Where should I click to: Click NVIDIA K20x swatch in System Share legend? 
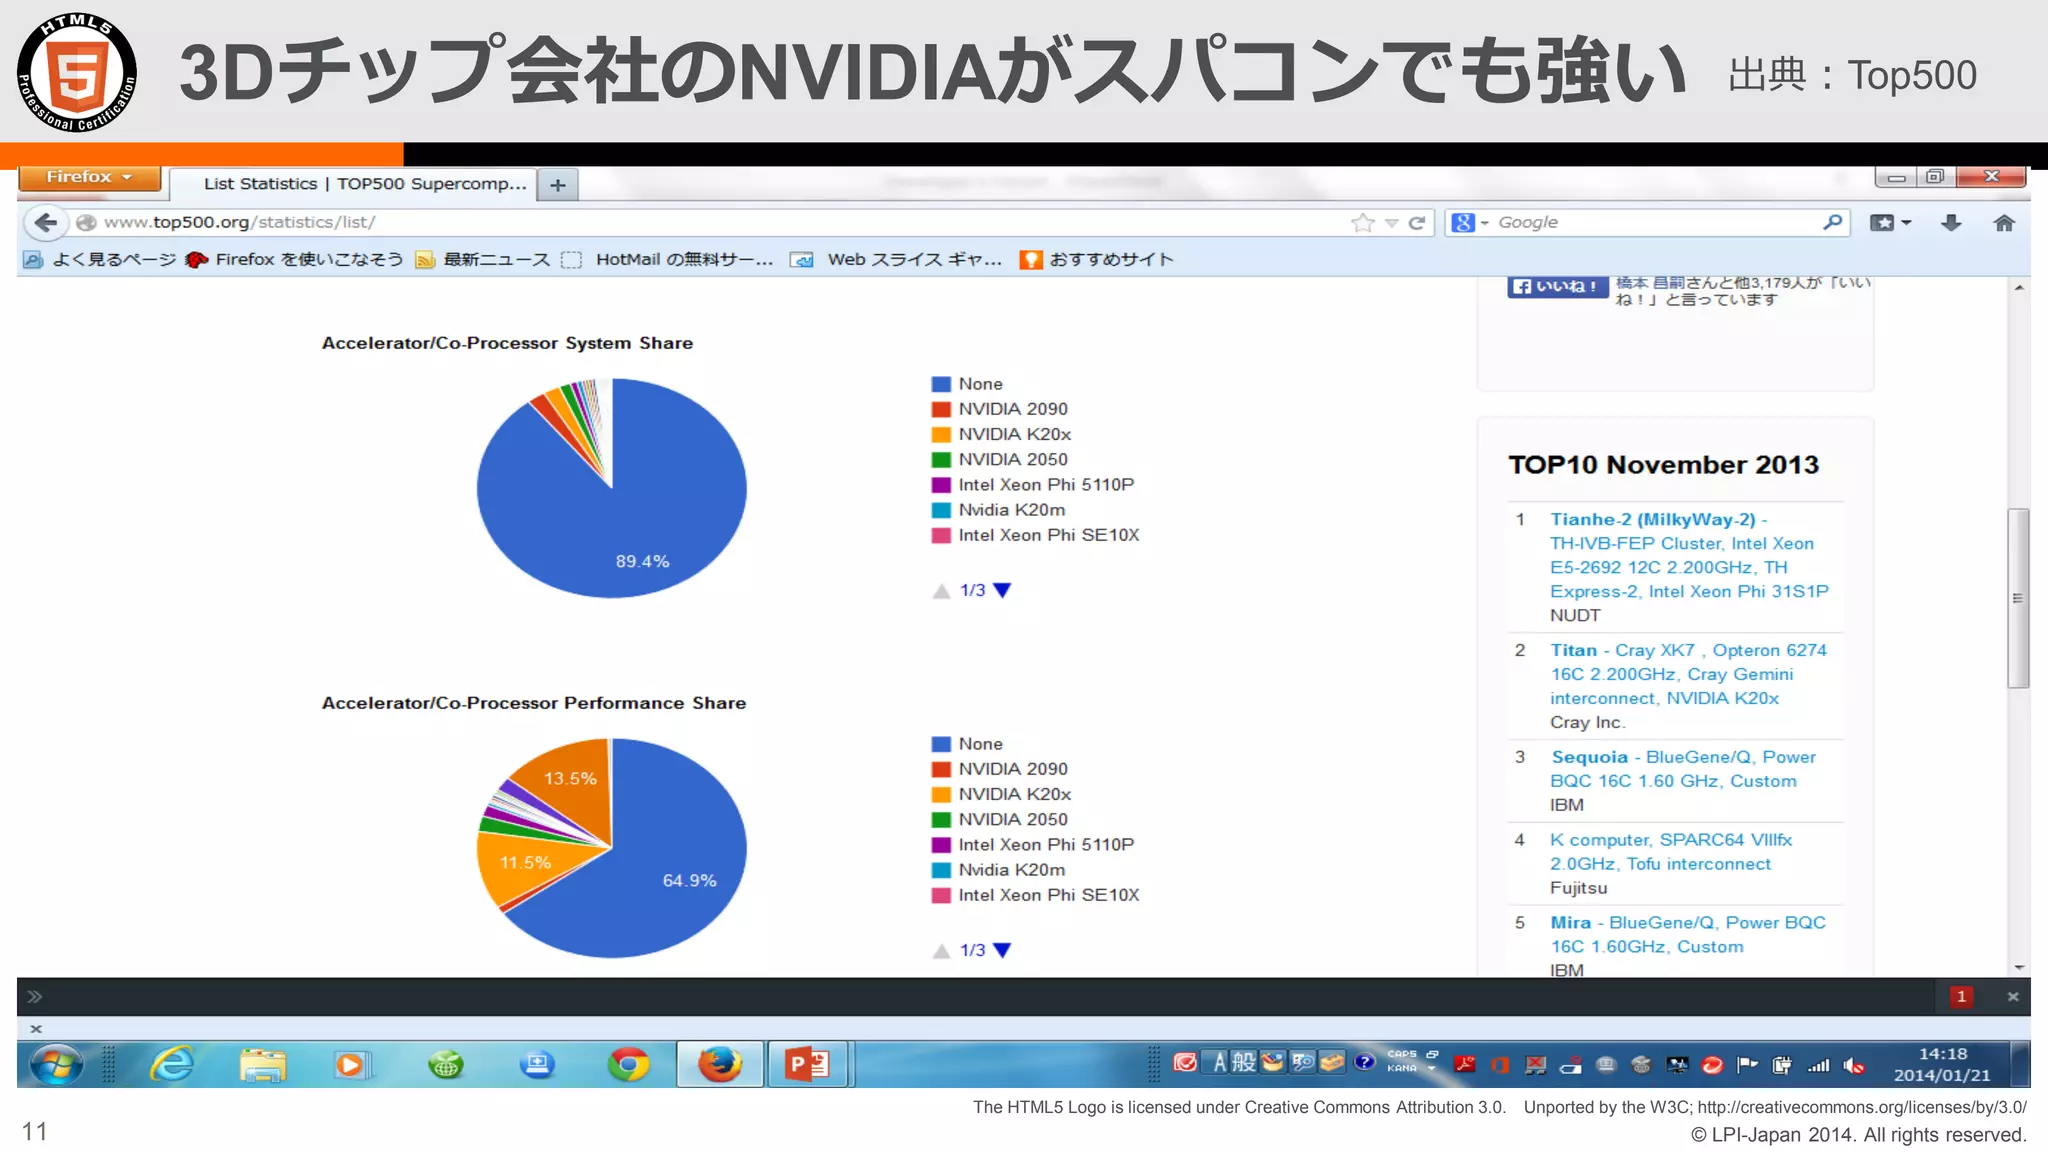[x=940, y=435]
